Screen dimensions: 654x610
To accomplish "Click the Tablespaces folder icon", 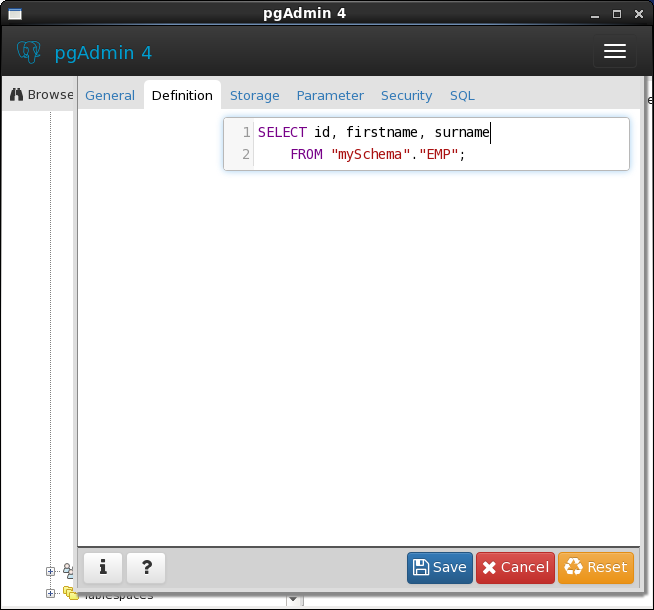I will (71, 592).
